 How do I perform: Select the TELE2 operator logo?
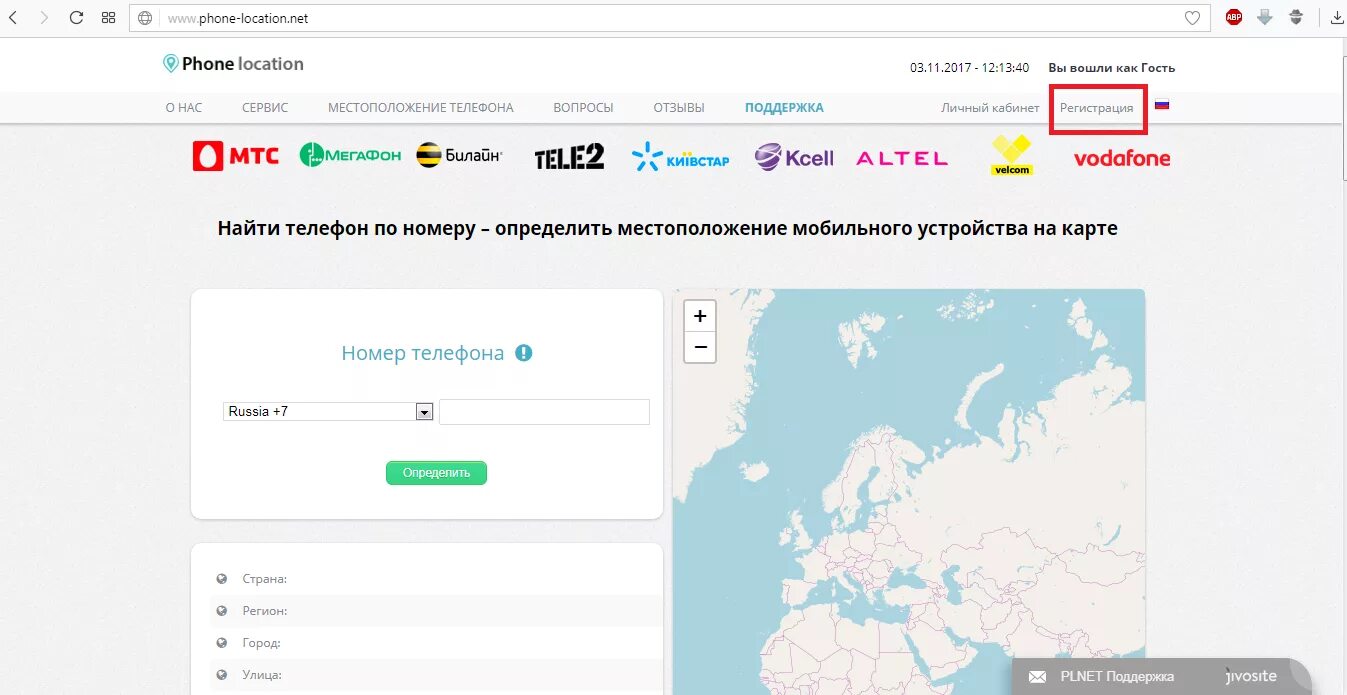[569, 156]
